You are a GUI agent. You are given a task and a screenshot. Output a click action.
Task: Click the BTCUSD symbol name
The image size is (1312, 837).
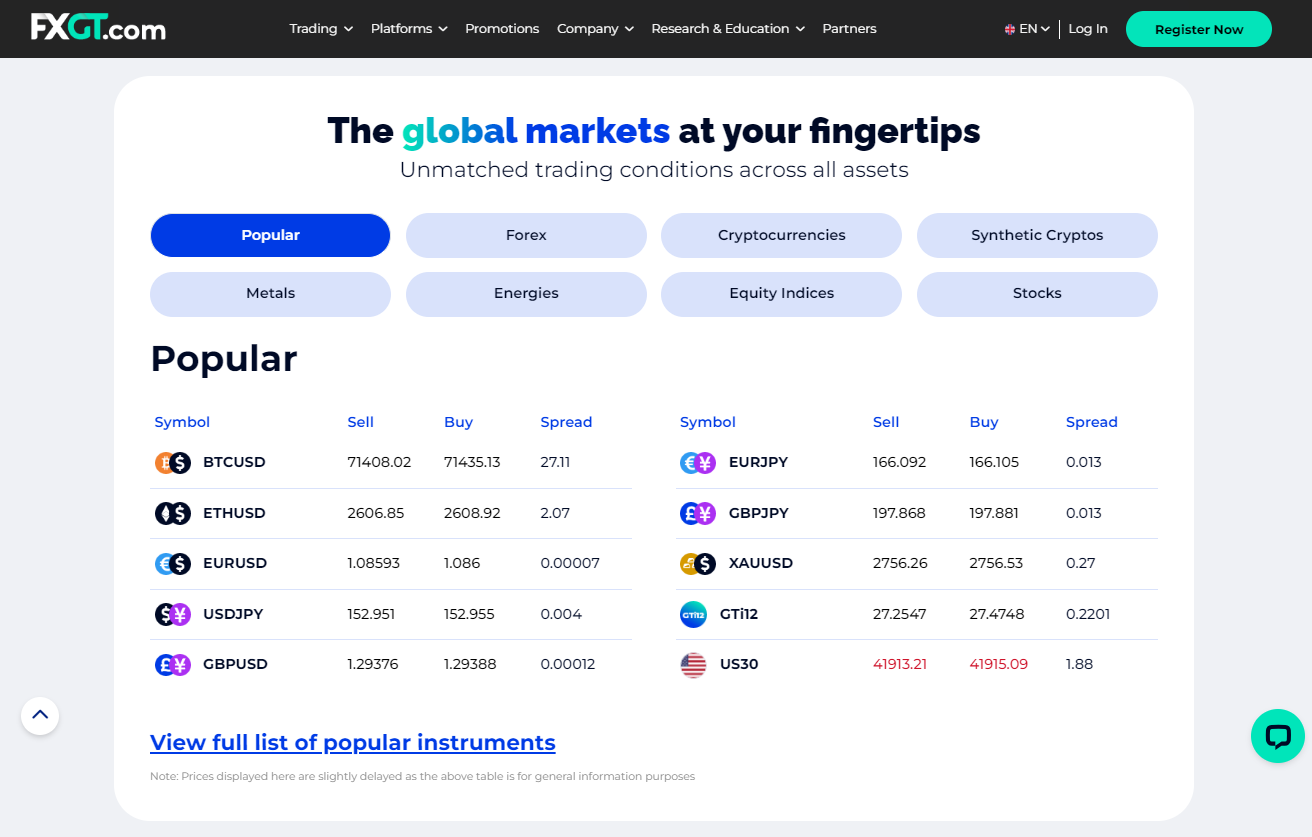point(234,462)
